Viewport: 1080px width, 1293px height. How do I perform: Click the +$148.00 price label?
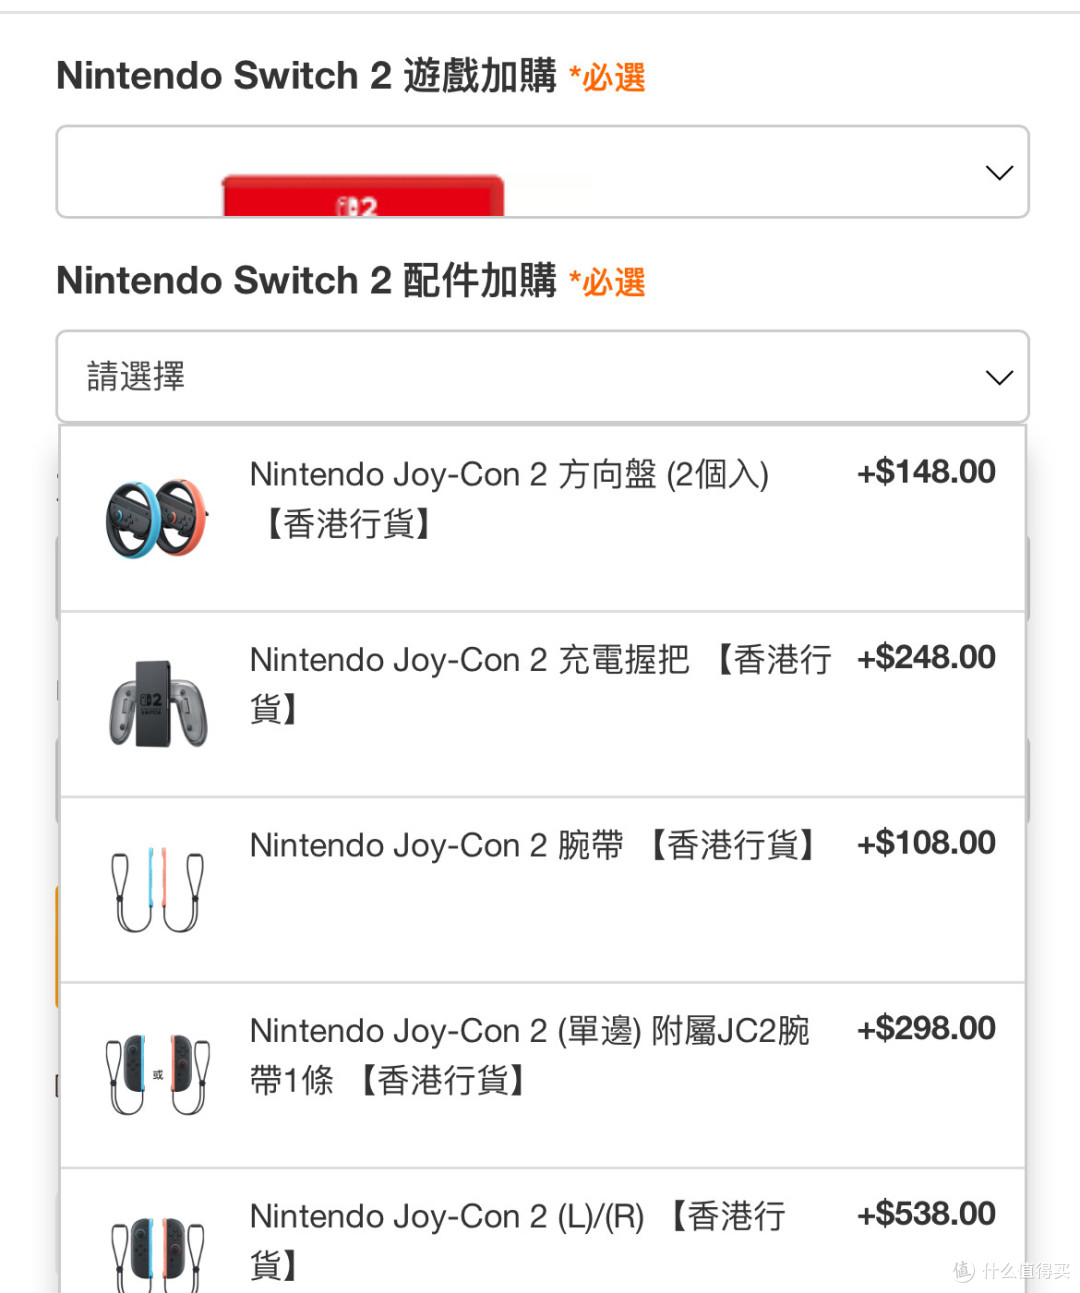pyautogui.click(x=926, y=472)
